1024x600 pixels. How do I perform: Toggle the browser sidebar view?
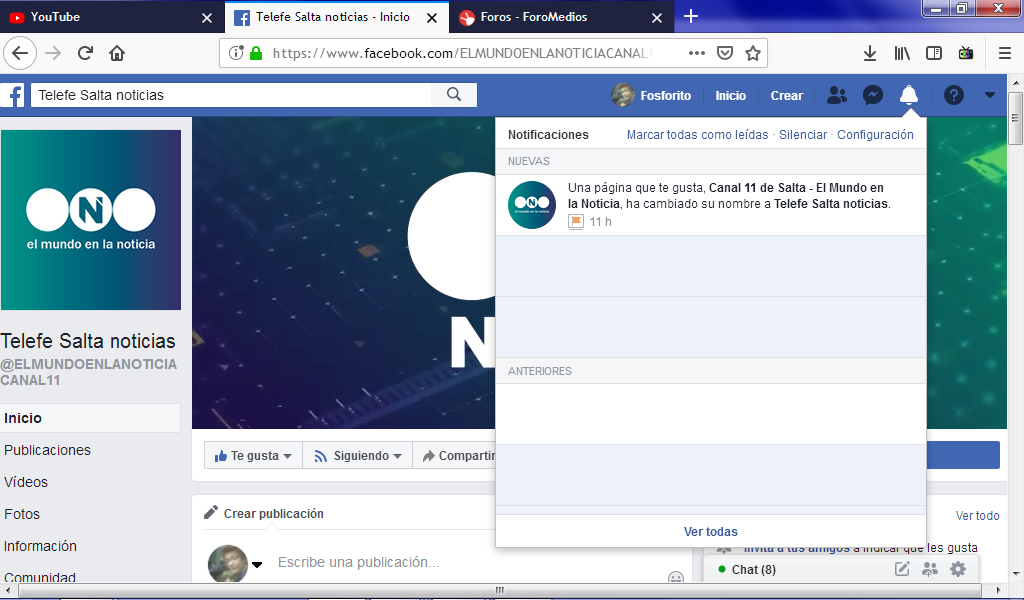pos(934,53)
